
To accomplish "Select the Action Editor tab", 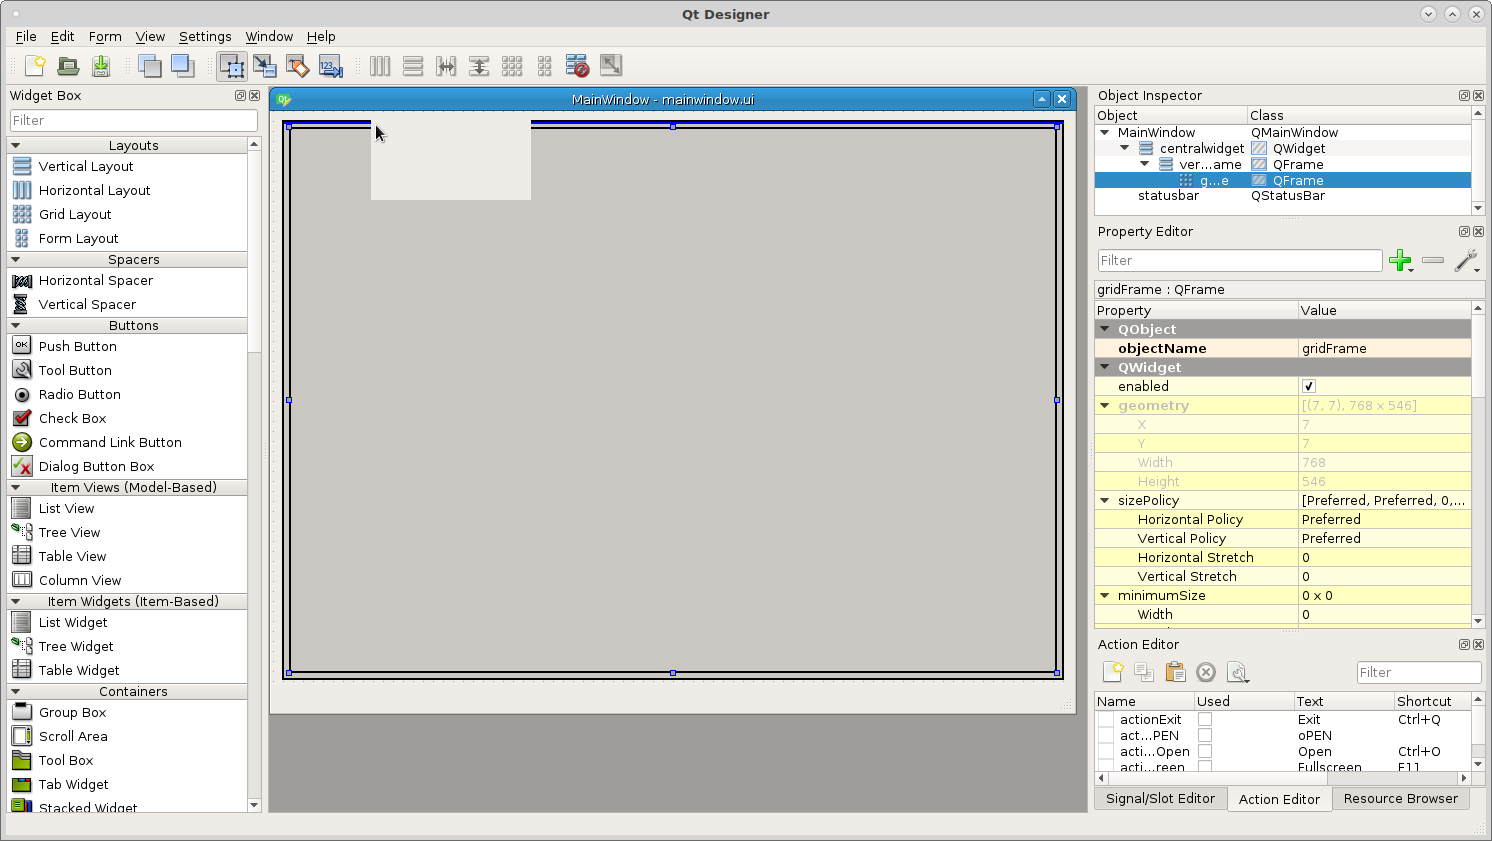I will [x=1279, y=799].
